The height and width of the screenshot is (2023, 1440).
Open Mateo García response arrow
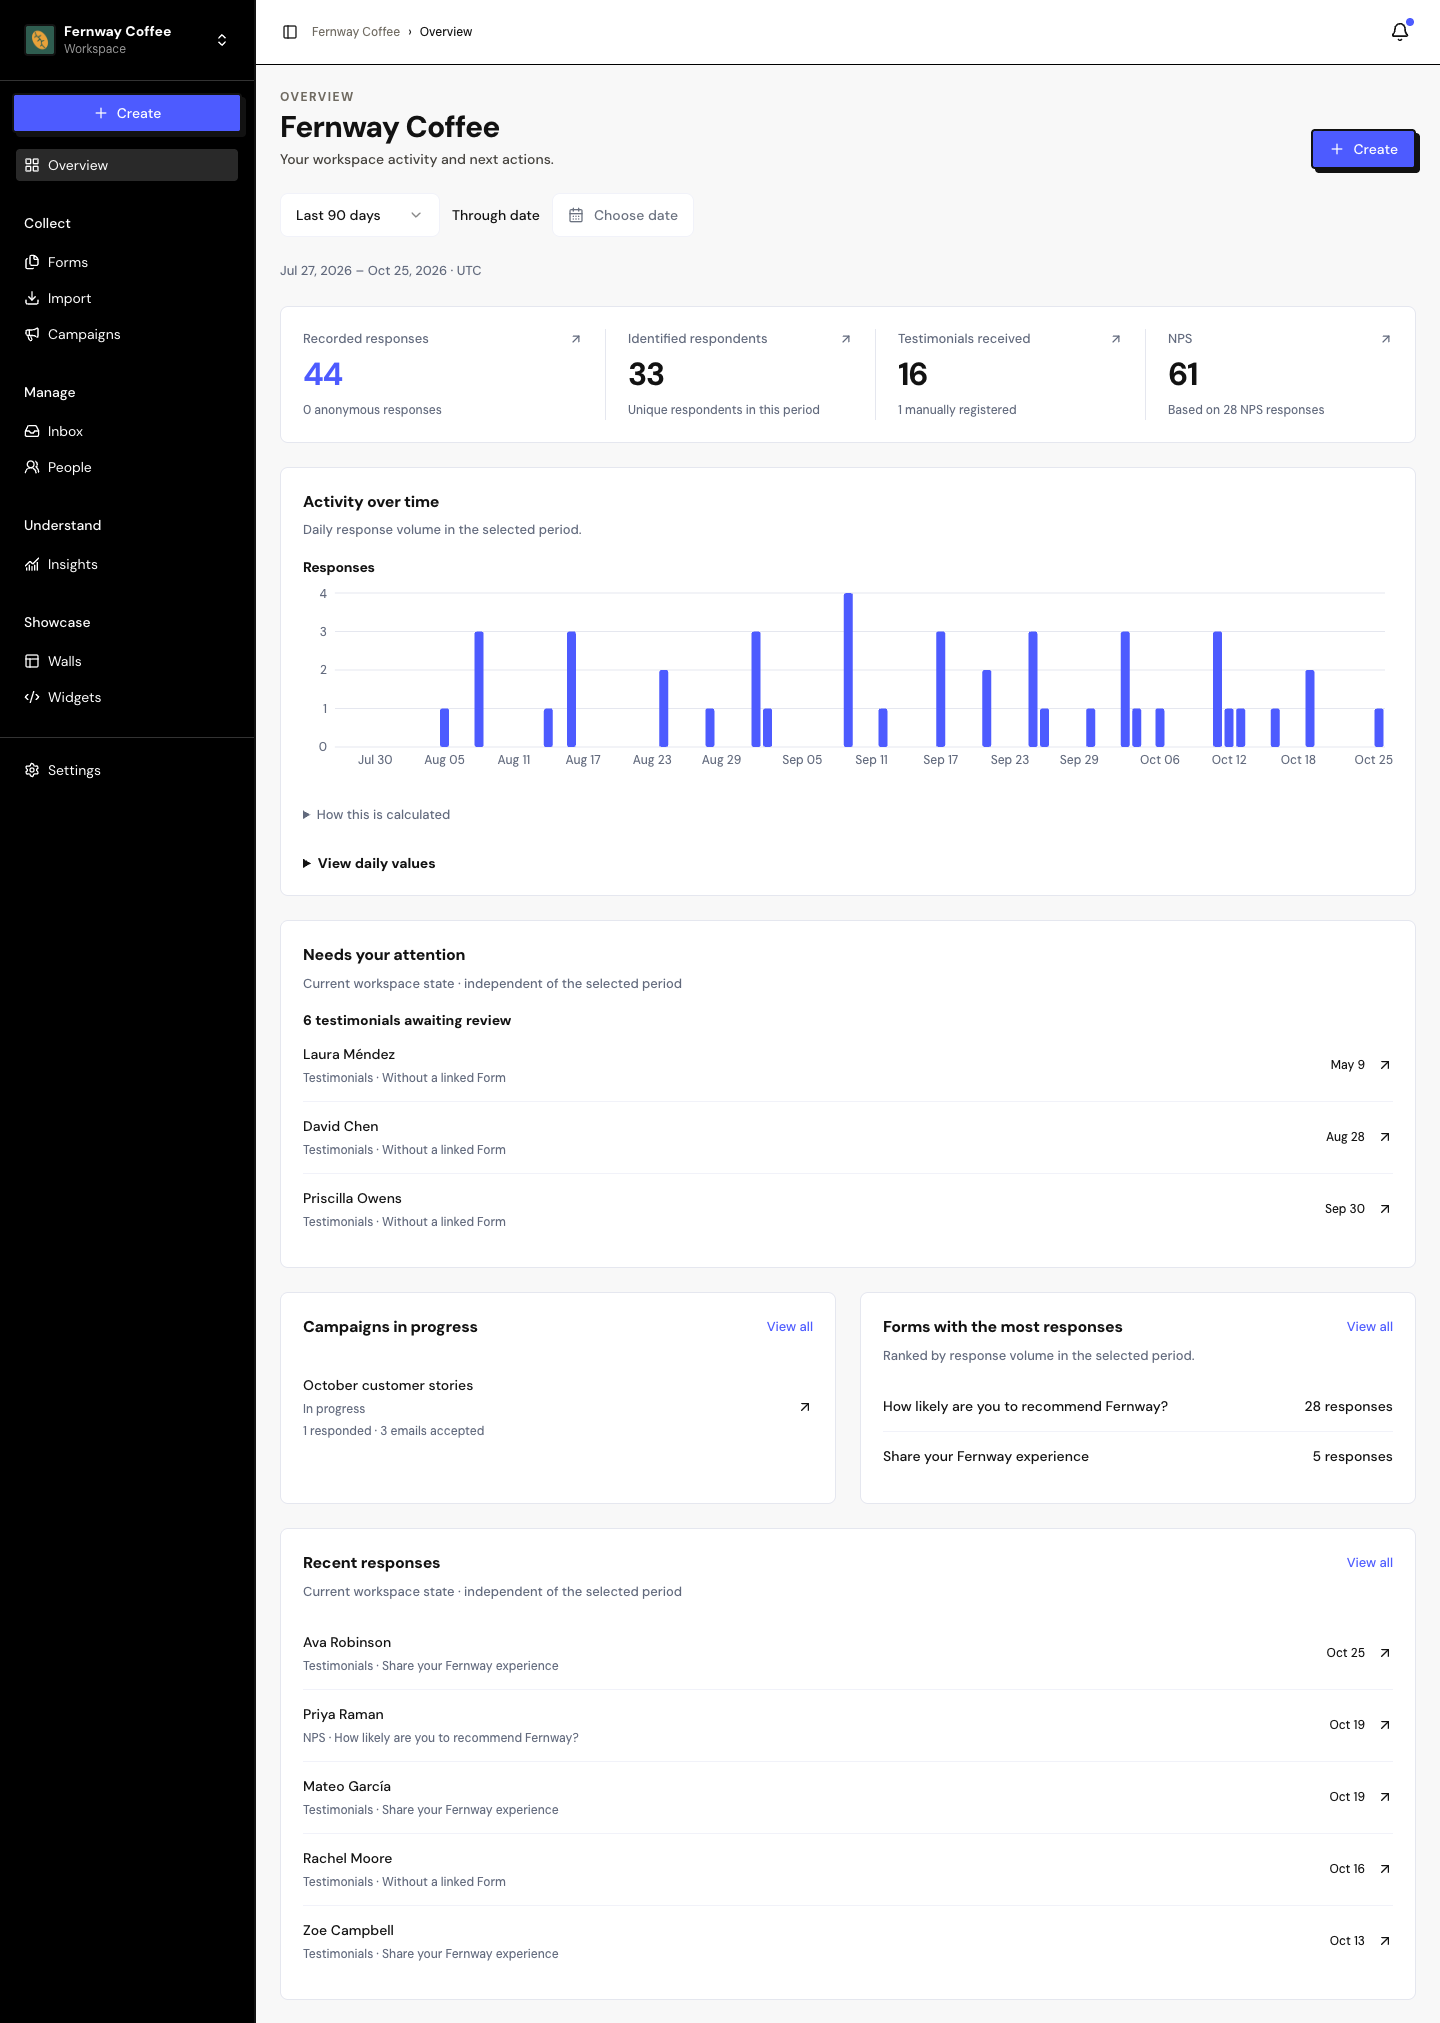pyautogui.click(x=1385, y=1797)
